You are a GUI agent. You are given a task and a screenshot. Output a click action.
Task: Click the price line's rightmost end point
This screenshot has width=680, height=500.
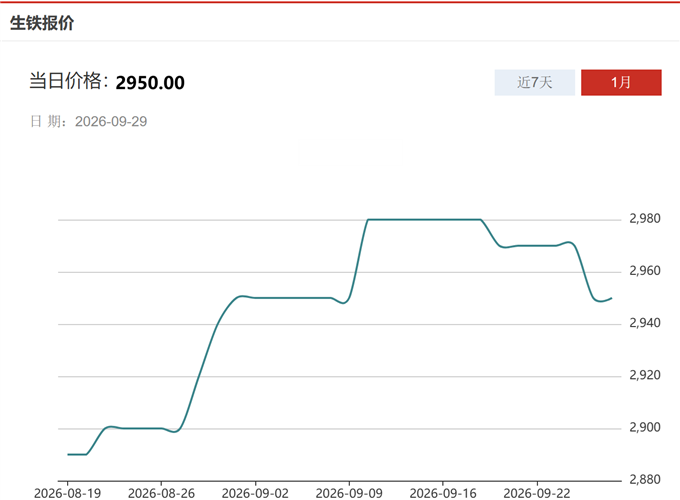tap(611, 298)
